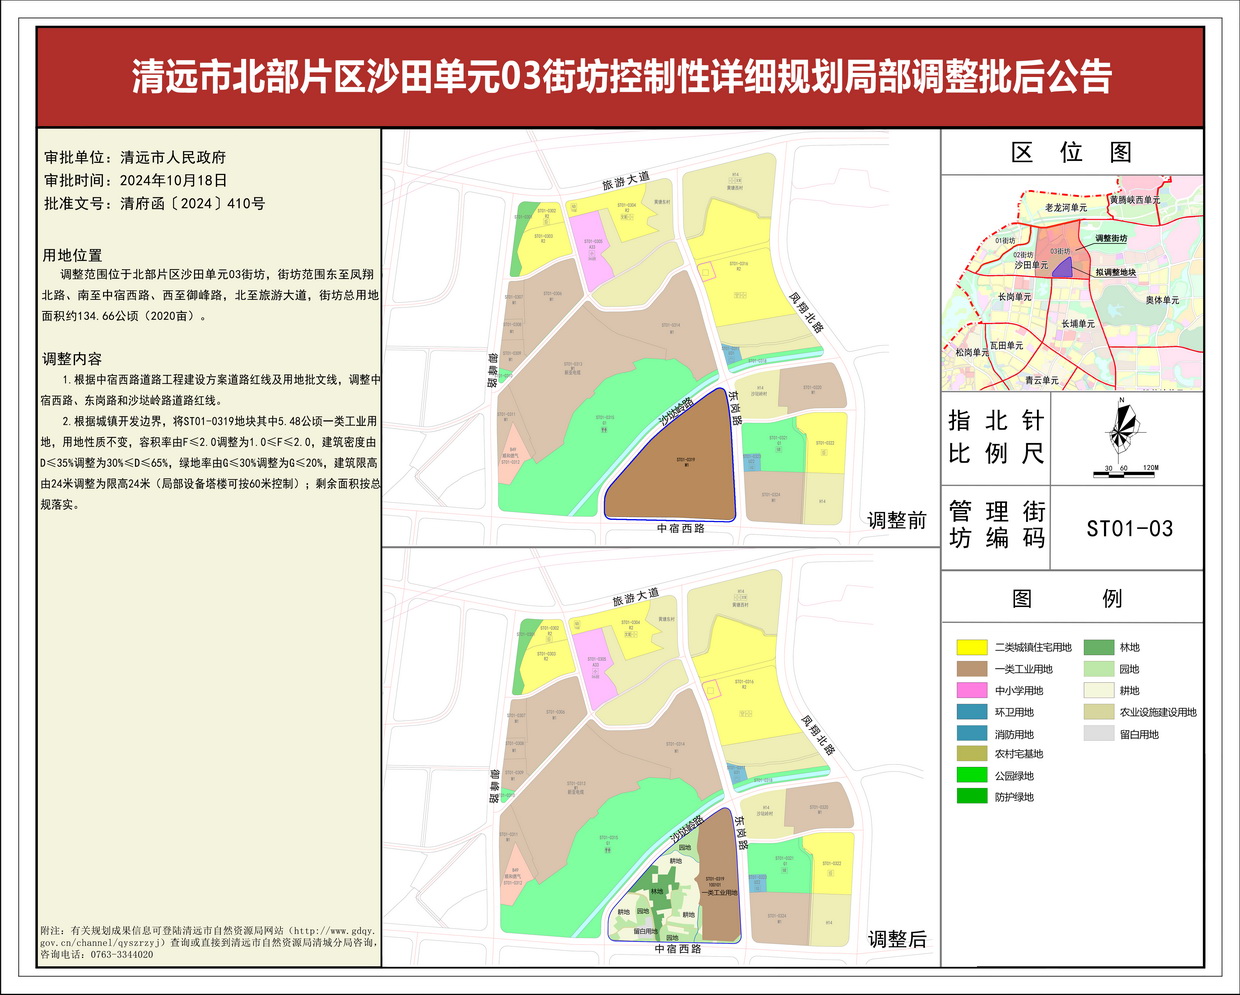
Task: Select the brown 一类工业用地 legend swatch
Action: (x=971, y=669)
